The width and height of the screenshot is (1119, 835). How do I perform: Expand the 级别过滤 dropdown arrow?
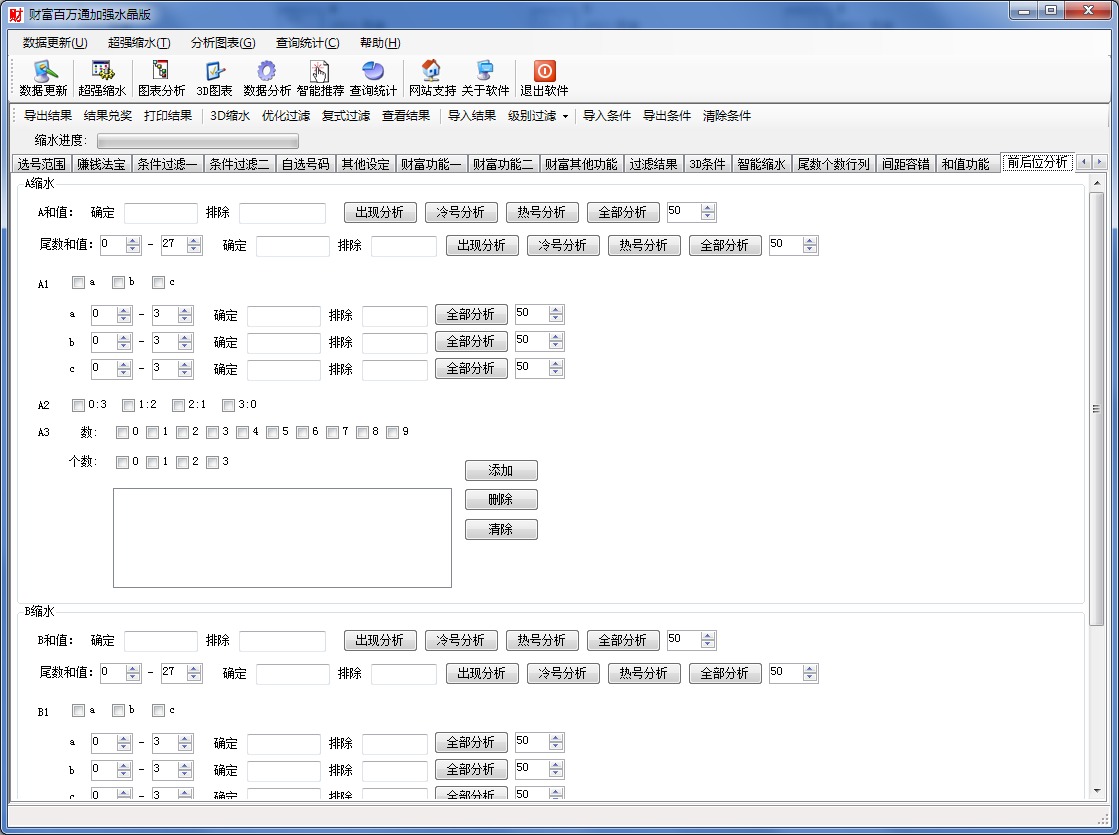click(x=565, y=116)
